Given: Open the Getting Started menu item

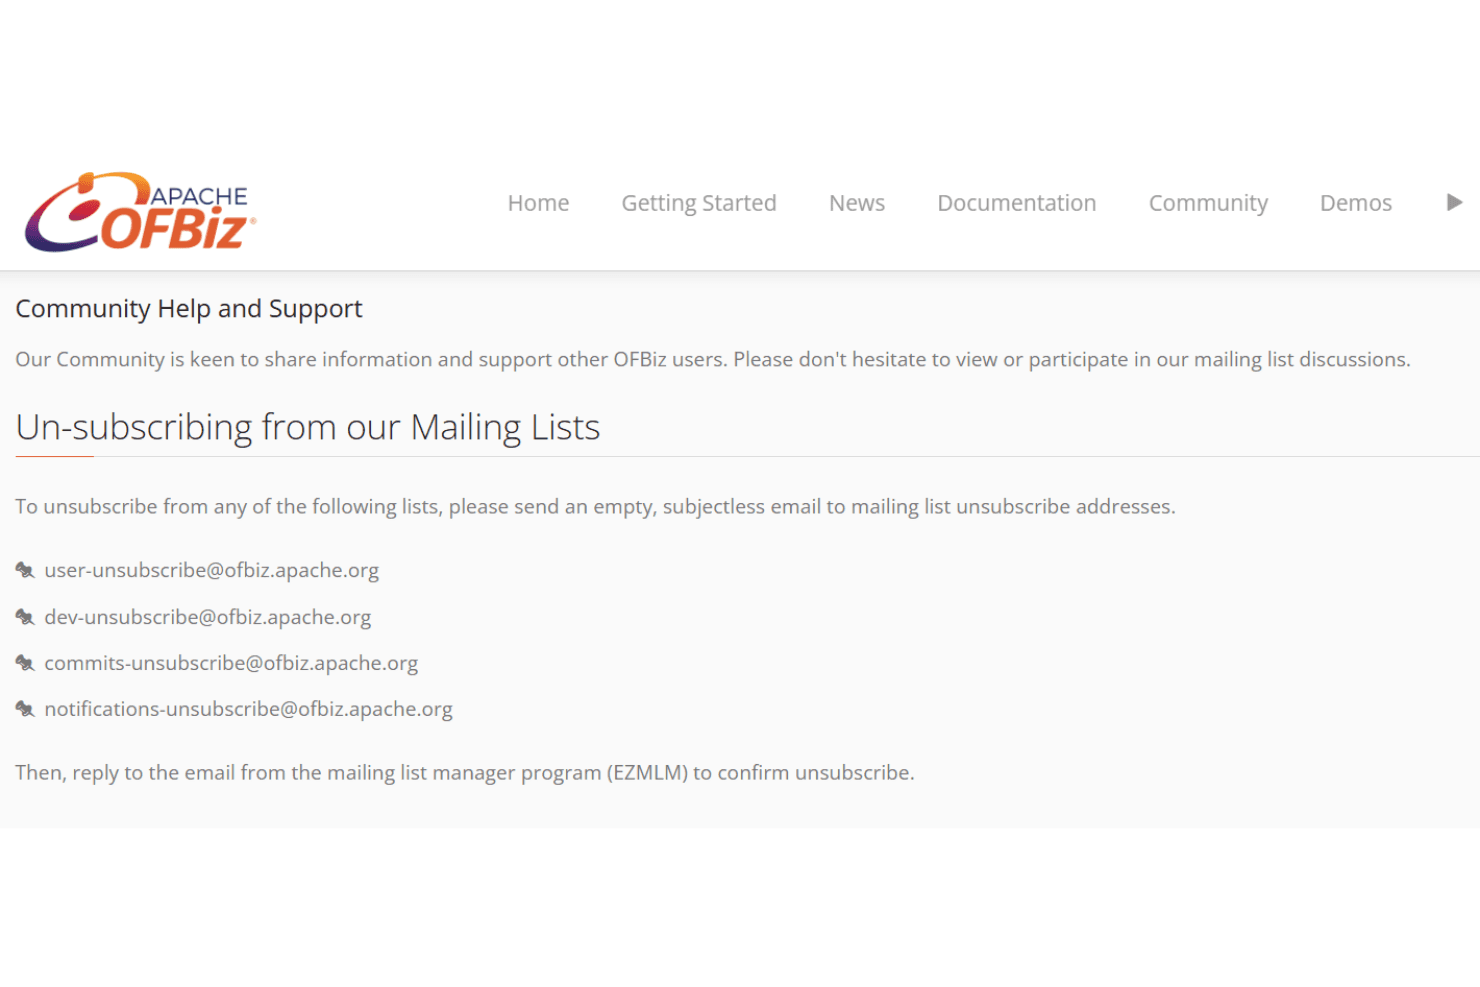Looking at the screenshot, I should tap(699, 203).
